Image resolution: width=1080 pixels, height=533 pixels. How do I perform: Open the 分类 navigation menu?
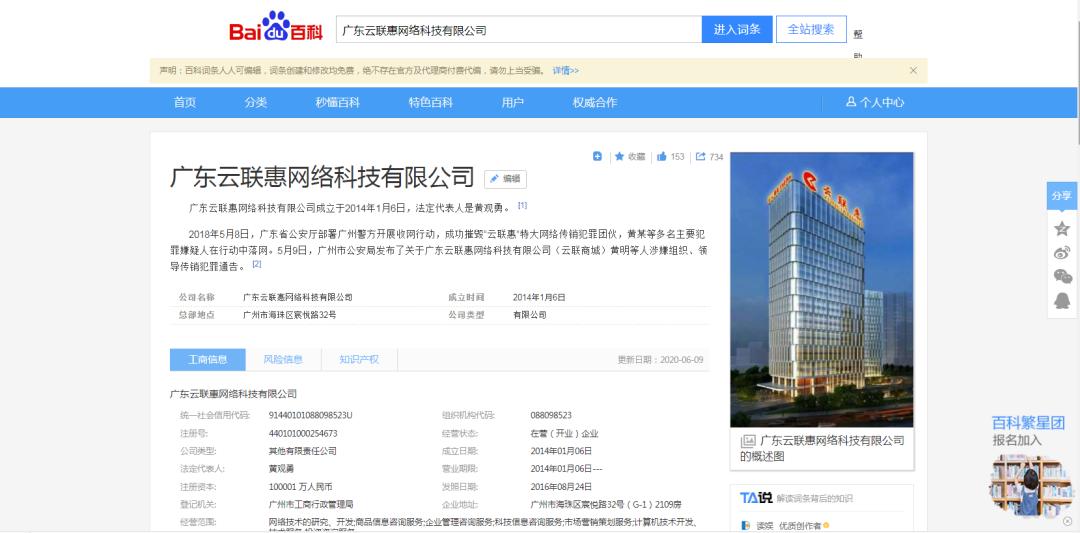[256, 103]
